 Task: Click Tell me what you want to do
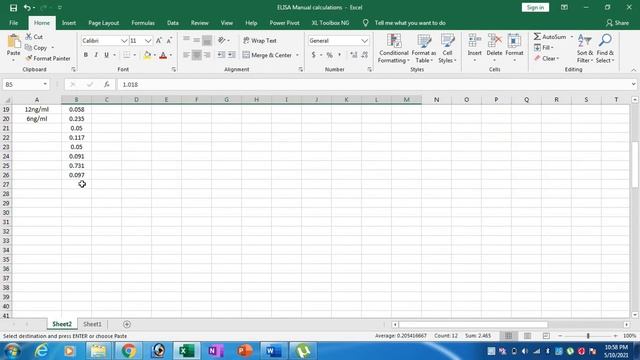tap(410, 23)
